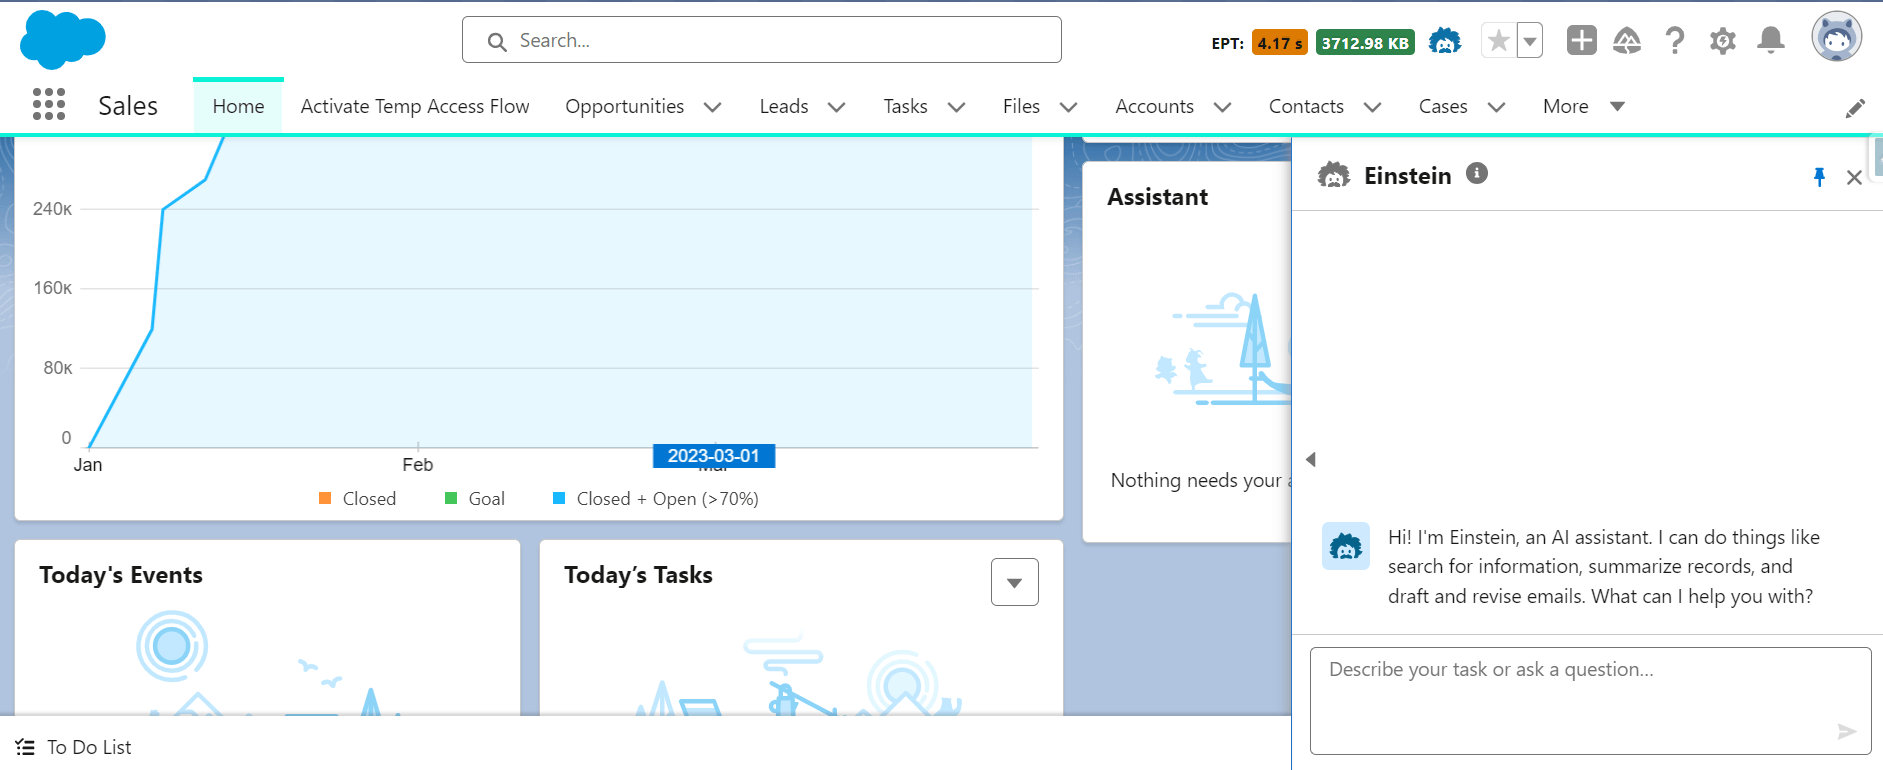
Task: Expand the Opportunities tab dropdown chevron
Action: [713, 107]
